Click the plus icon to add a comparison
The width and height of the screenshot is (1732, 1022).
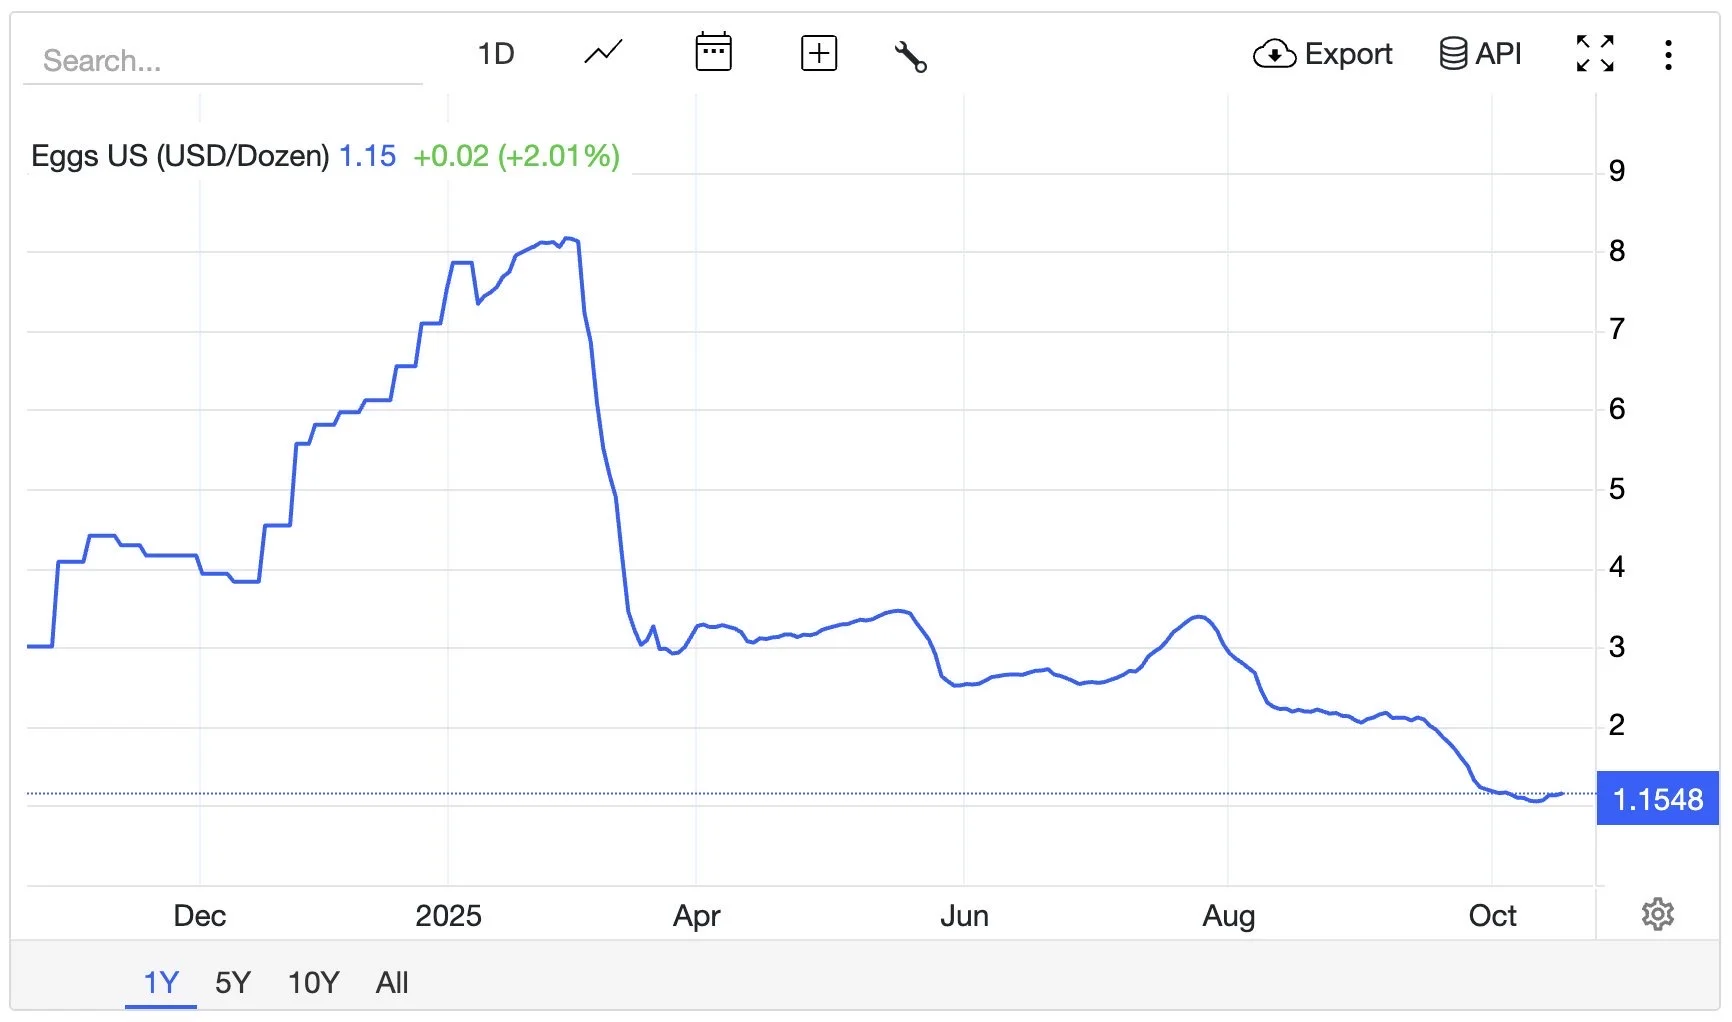819,53
